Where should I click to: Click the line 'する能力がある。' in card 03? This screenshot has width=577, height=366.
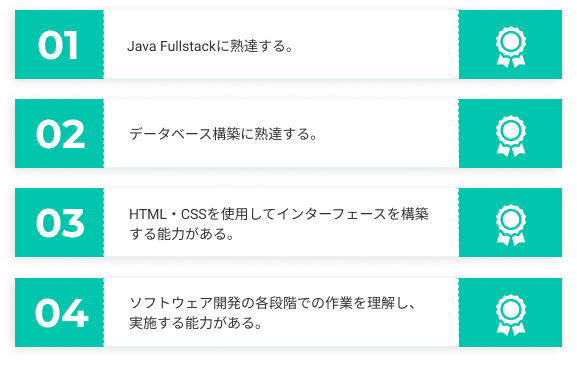coord(182,234)
